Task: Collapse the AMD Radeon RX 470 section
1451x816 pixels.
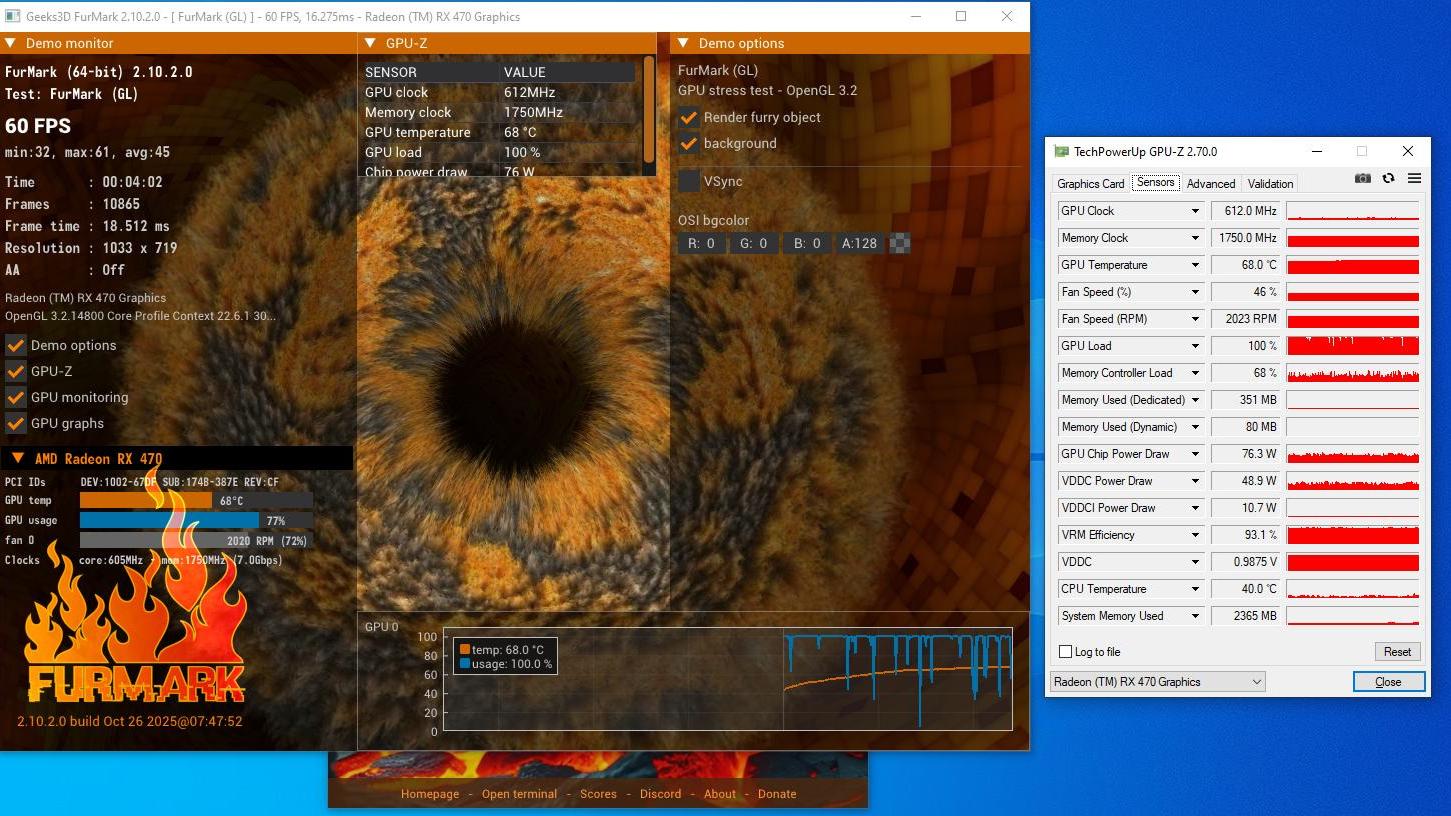Action: pos(18,459)
